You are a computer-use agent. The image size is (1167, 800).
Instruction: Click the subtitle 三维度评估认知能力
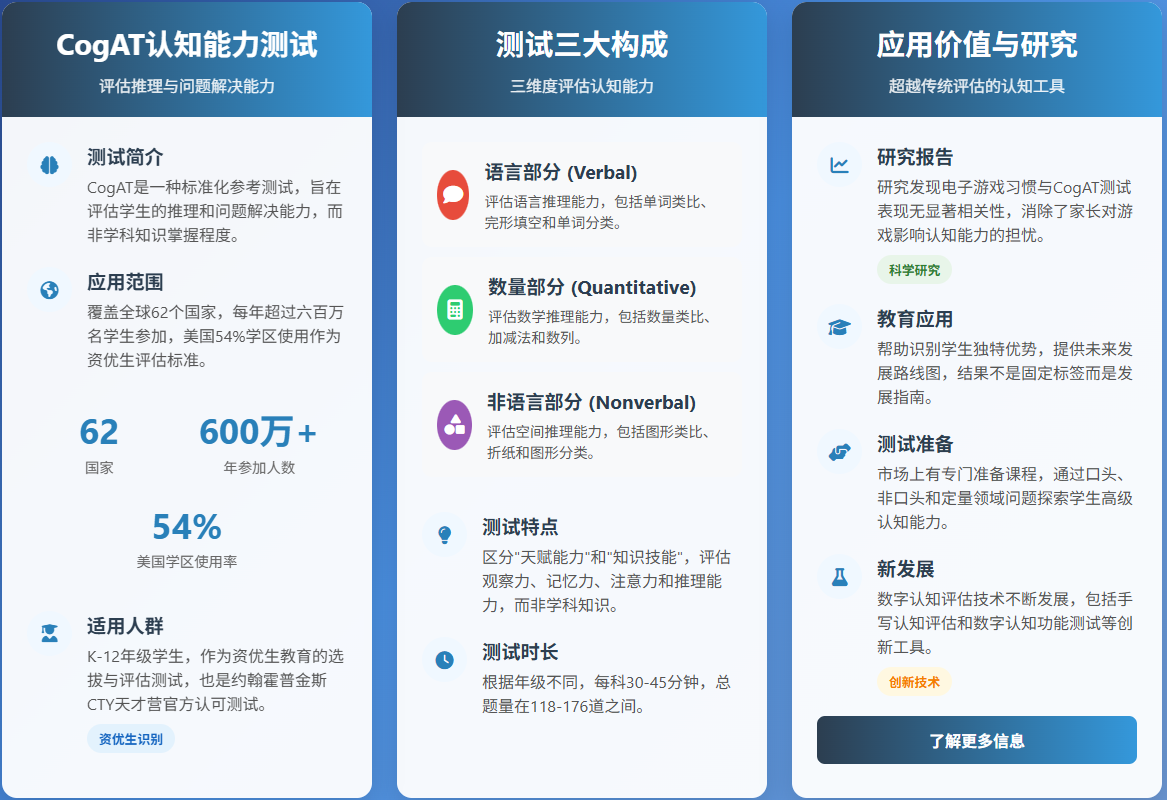tap(582, 86)
